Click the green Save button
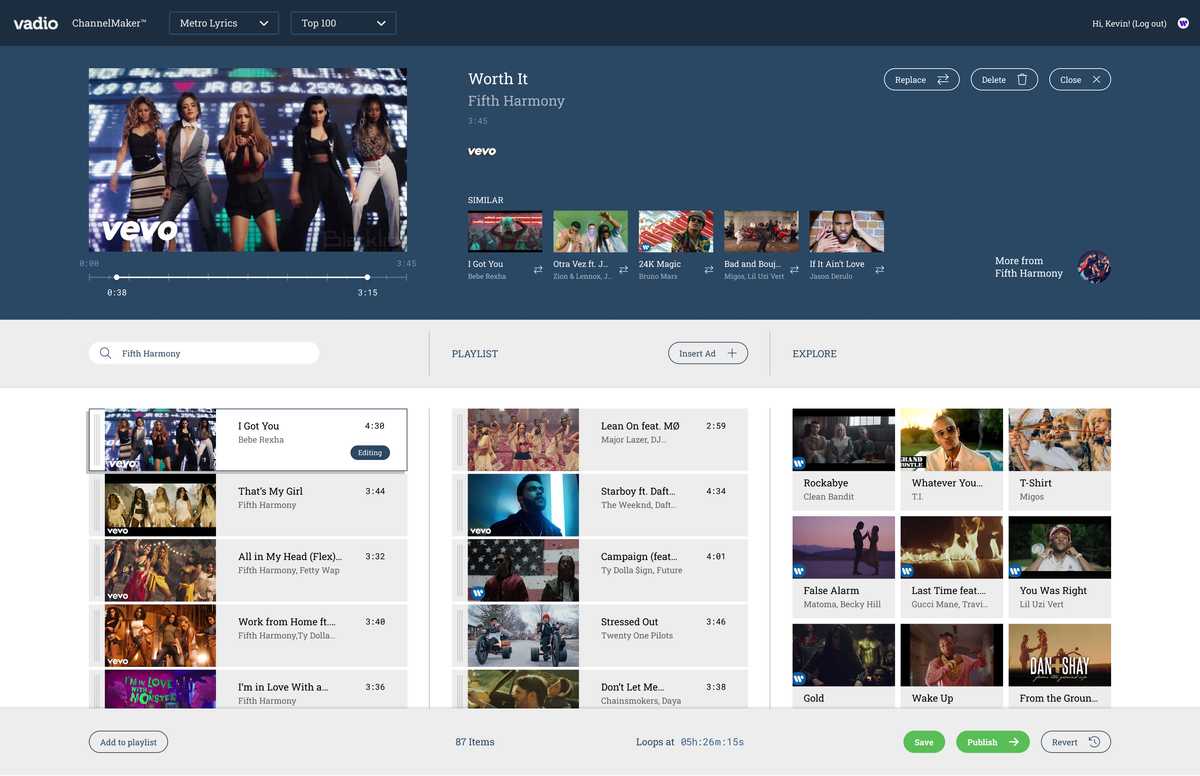This screenshot has width=1200, height=776. coord(924,742)
